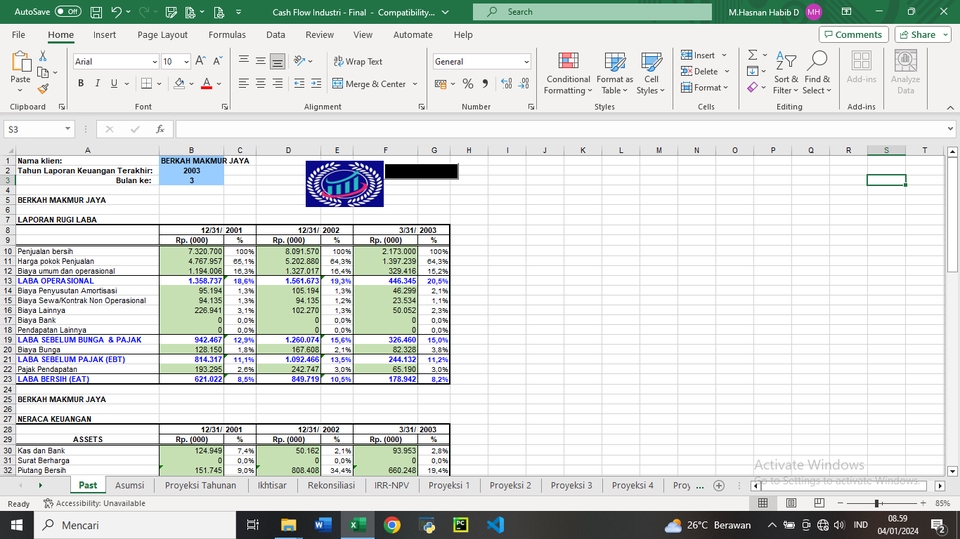The image size is (960, 539).
Task: Switch to the Insert ribbon tab
Action: [x=104, y=35]
